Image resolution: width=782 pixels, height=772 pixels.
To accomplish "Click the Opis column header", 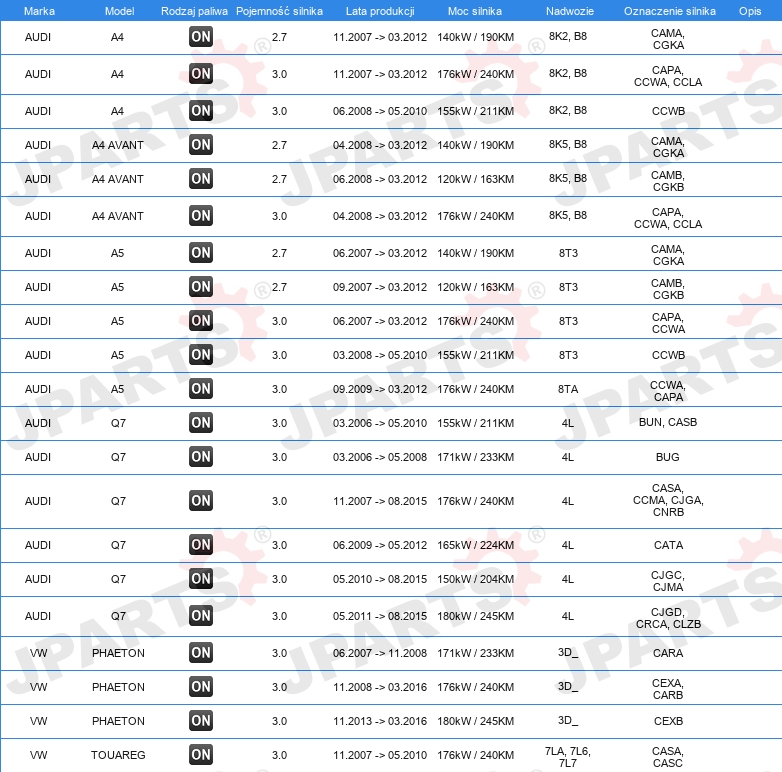I will click(750, 11).
